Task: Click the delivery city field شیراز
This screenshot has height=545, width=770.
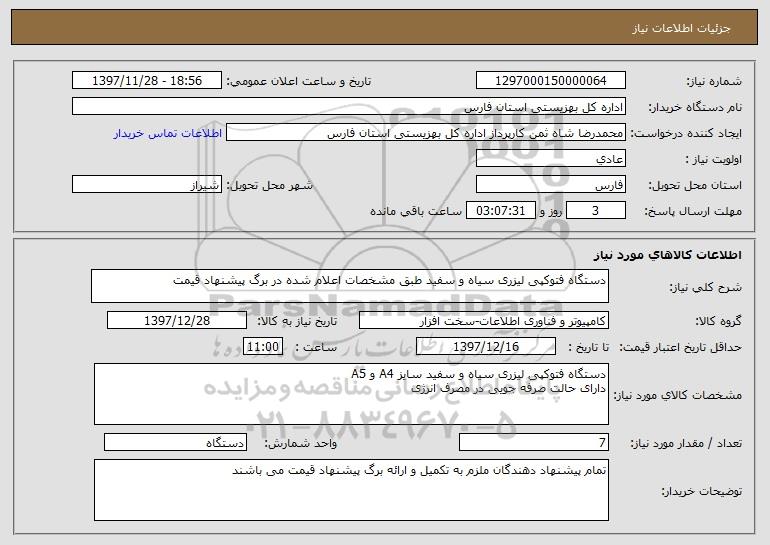Action: (x=147, y=185)
